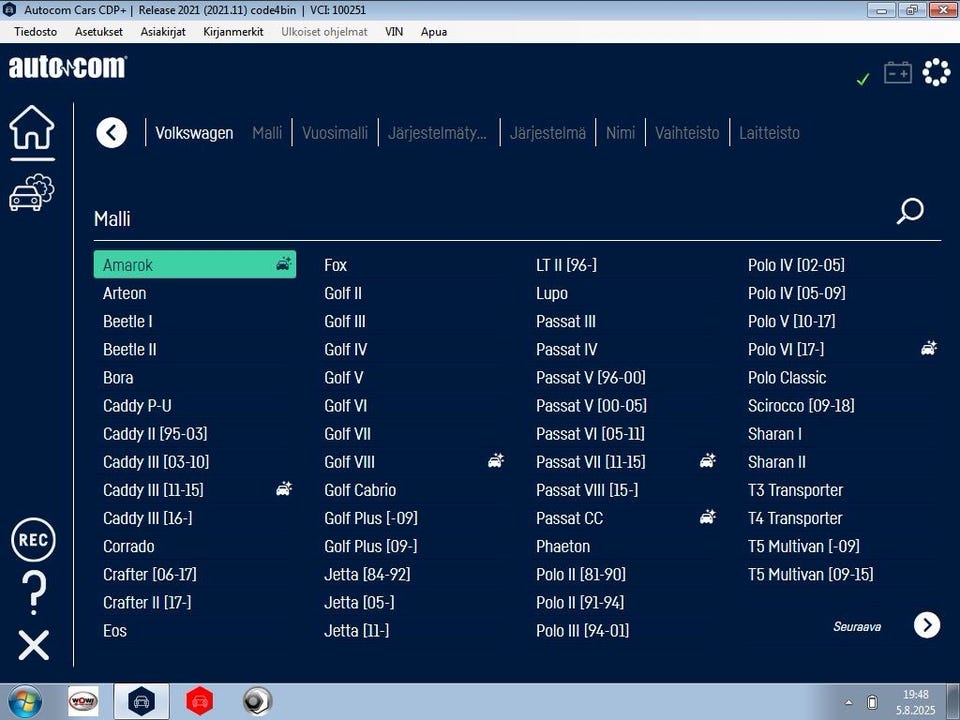Image resolution: width=960 pixels, height=720 pixels.
Task: Open help with the question mark icon
Action: coord(34,592)
